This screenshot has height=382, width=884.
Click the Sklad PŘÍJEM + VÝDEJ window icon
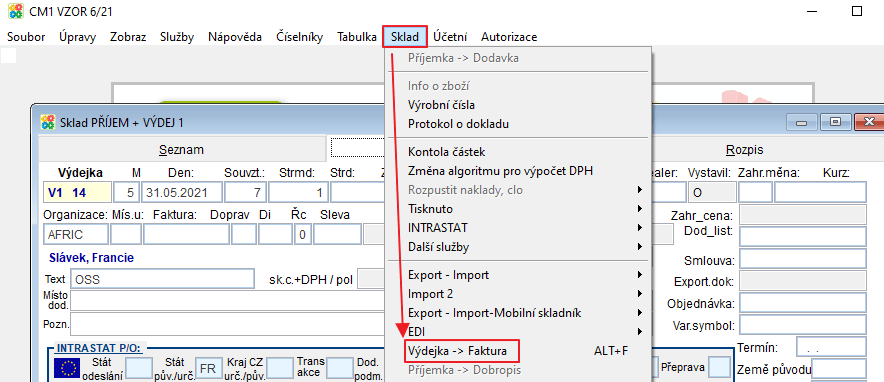48,122
